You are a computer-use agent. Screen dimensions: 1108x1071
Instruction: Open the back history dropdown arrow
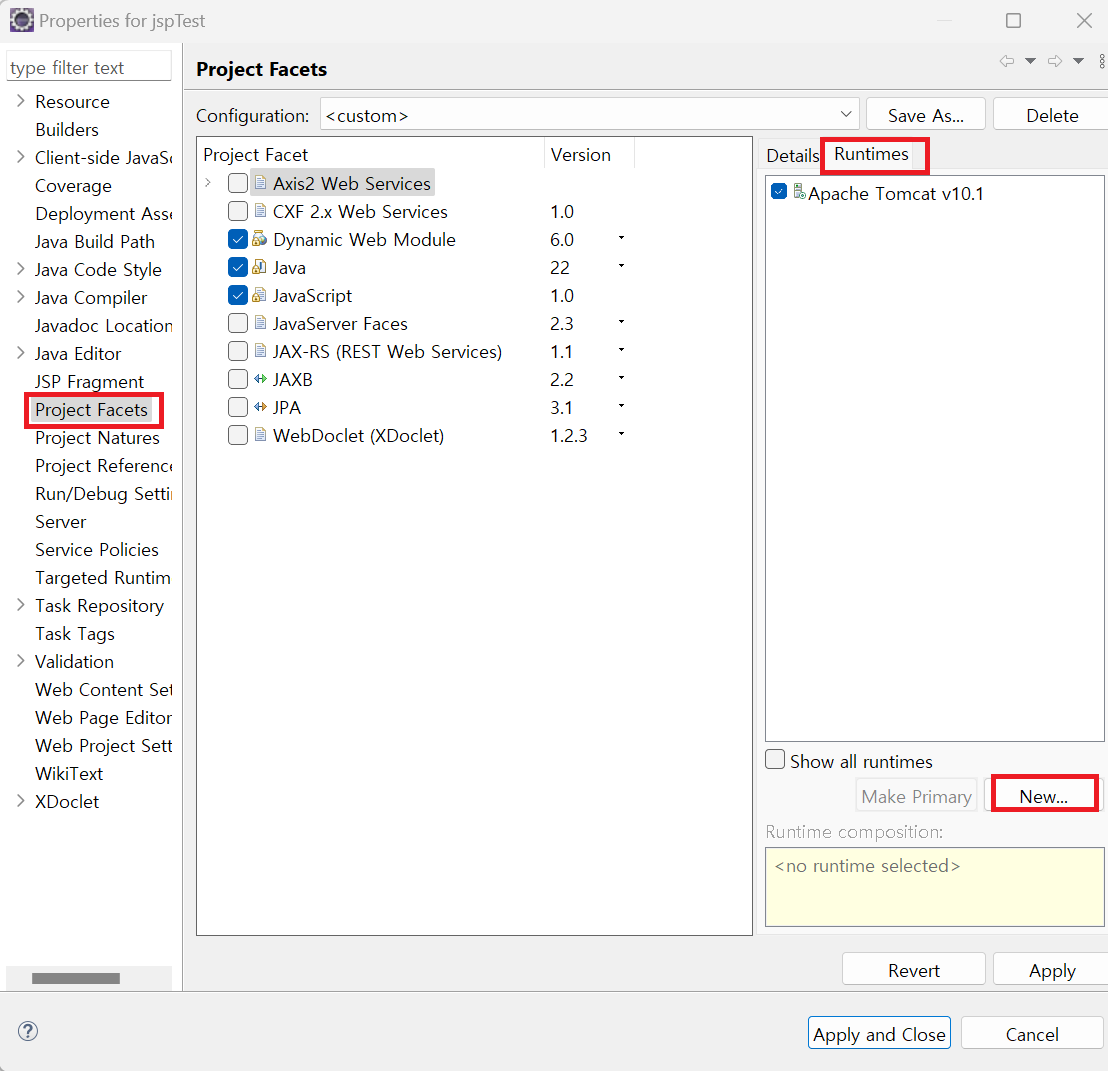point(1030,61)
